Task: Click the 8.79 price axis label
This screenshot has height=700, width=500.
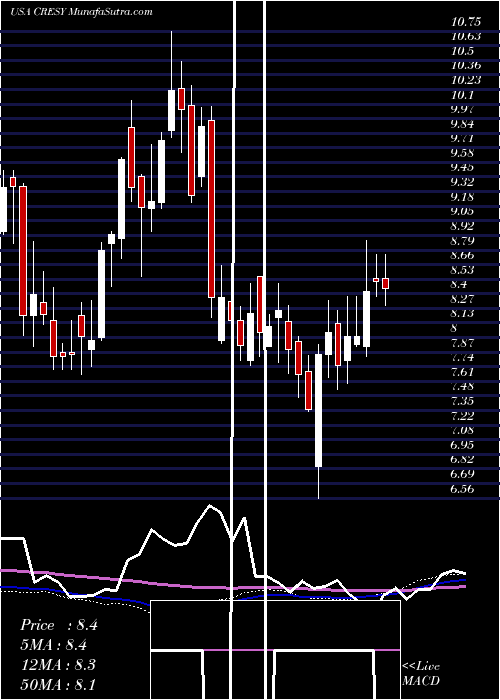Action: tap(462, 241)
